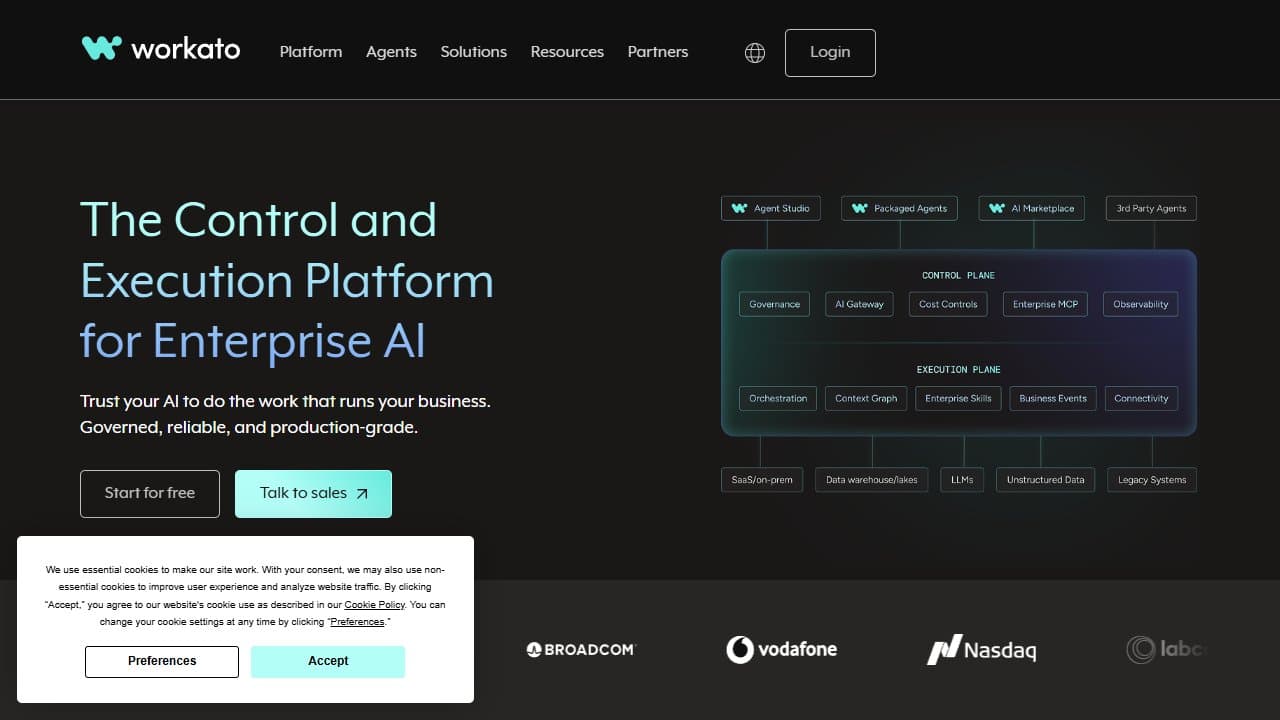Image resolution: width=1280 pixels, height=720 pixels.
Task: Click the AI Marketplace diagram box
Action: click(x=1031, y=208)
